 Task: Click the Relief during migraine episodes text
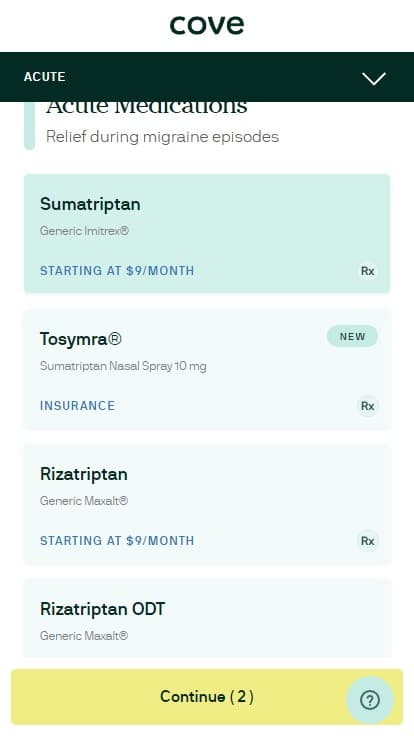162,137
